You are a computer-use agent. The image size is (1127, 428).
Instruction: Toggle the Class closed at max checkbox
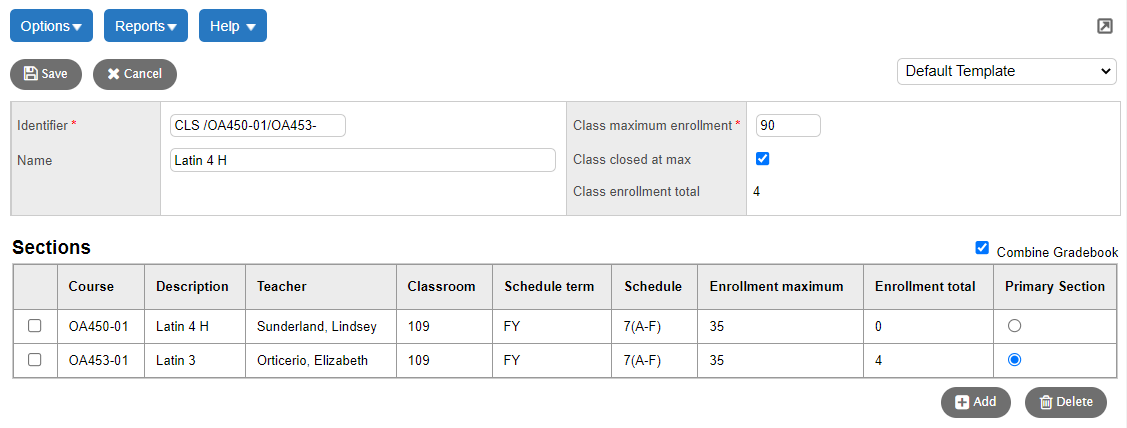[763, 159]
